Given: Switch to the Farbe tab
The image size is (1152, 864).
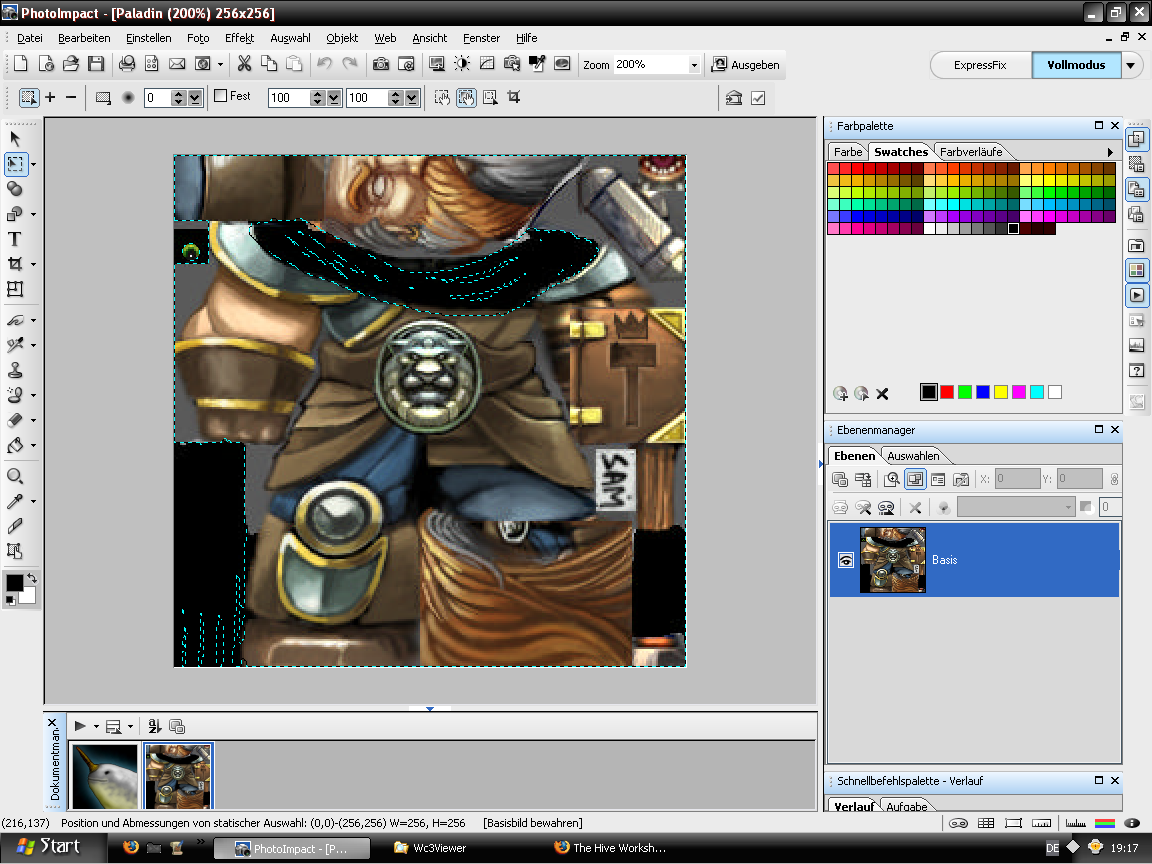Looking at the screenshot, I should (x=848, y=152).
